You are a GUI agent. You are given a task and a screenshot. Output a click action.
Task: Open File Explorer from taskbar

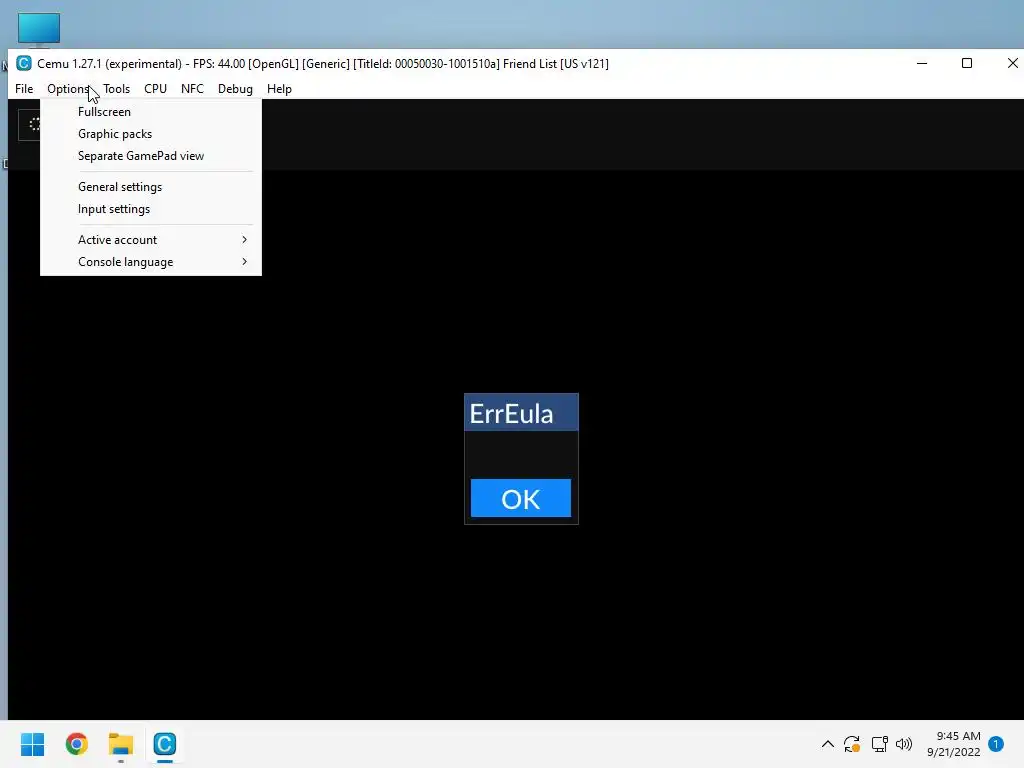click(121, 744)
